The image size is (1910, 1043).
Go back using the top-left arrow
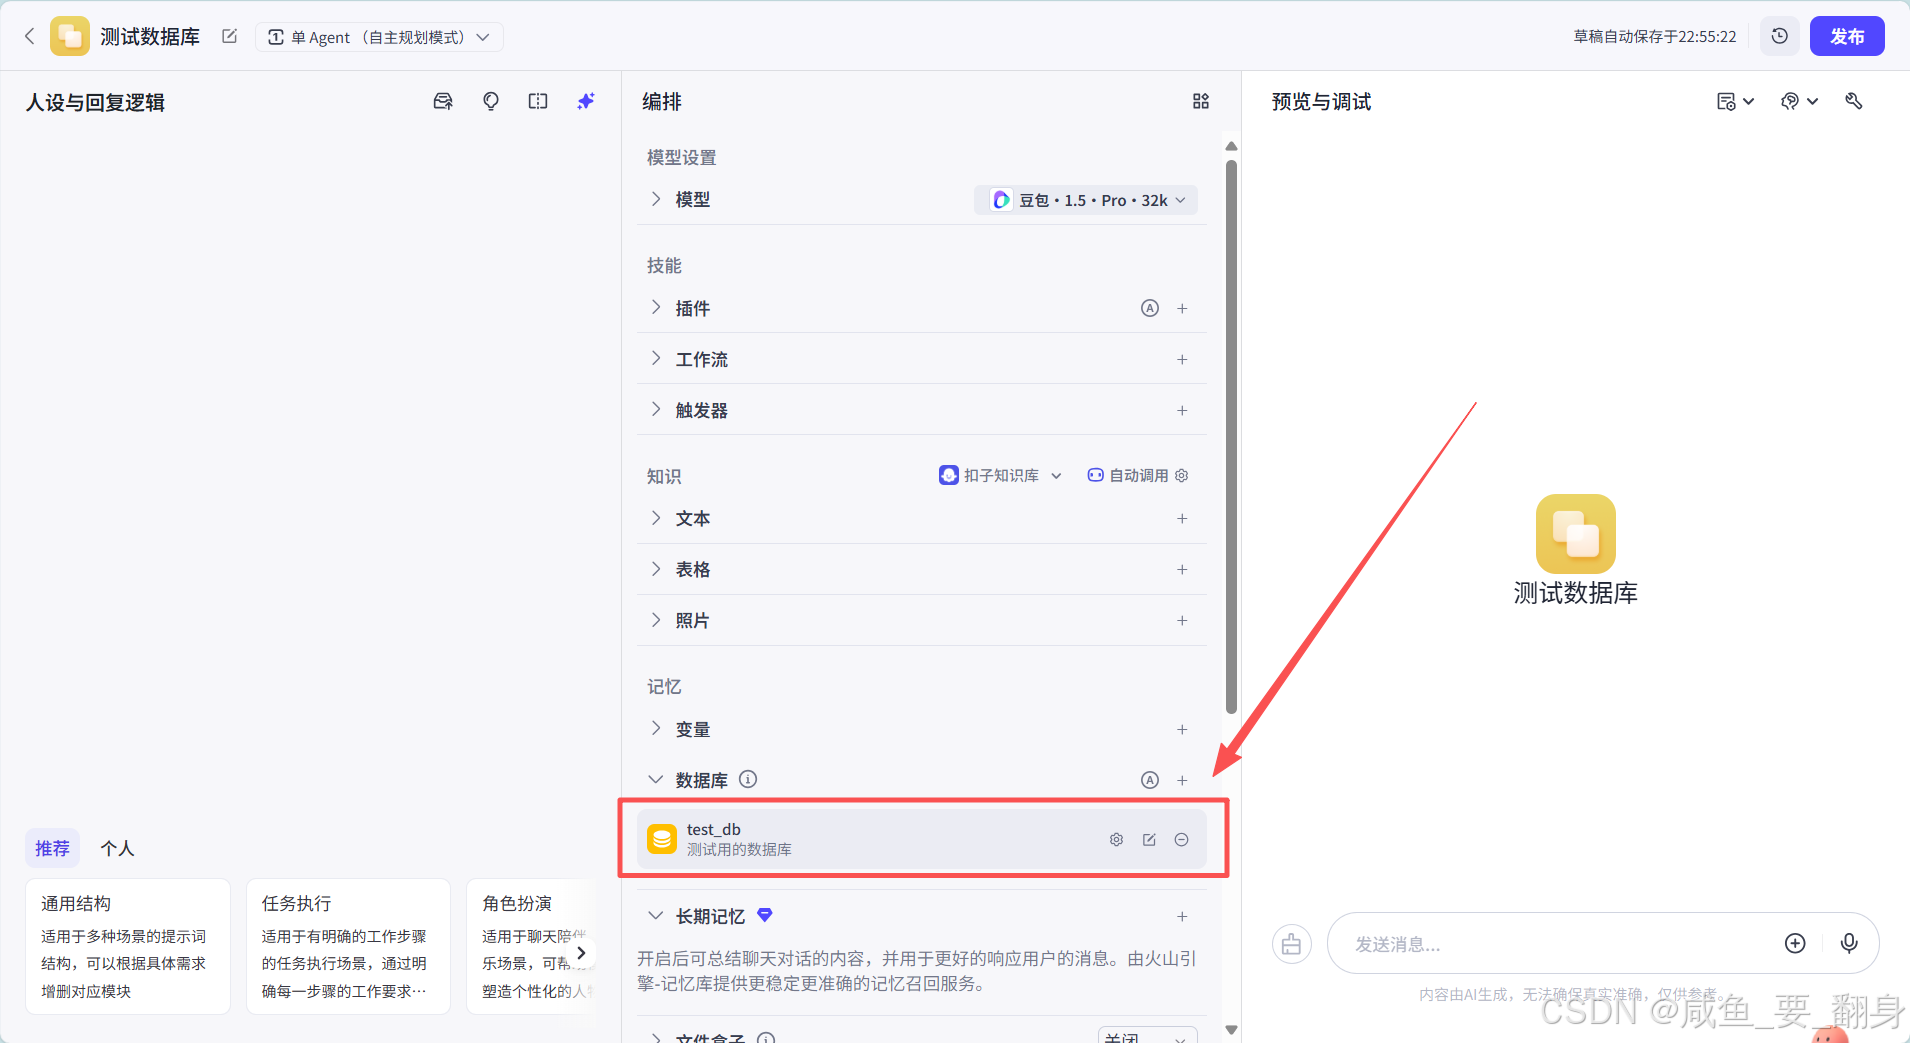29,36
